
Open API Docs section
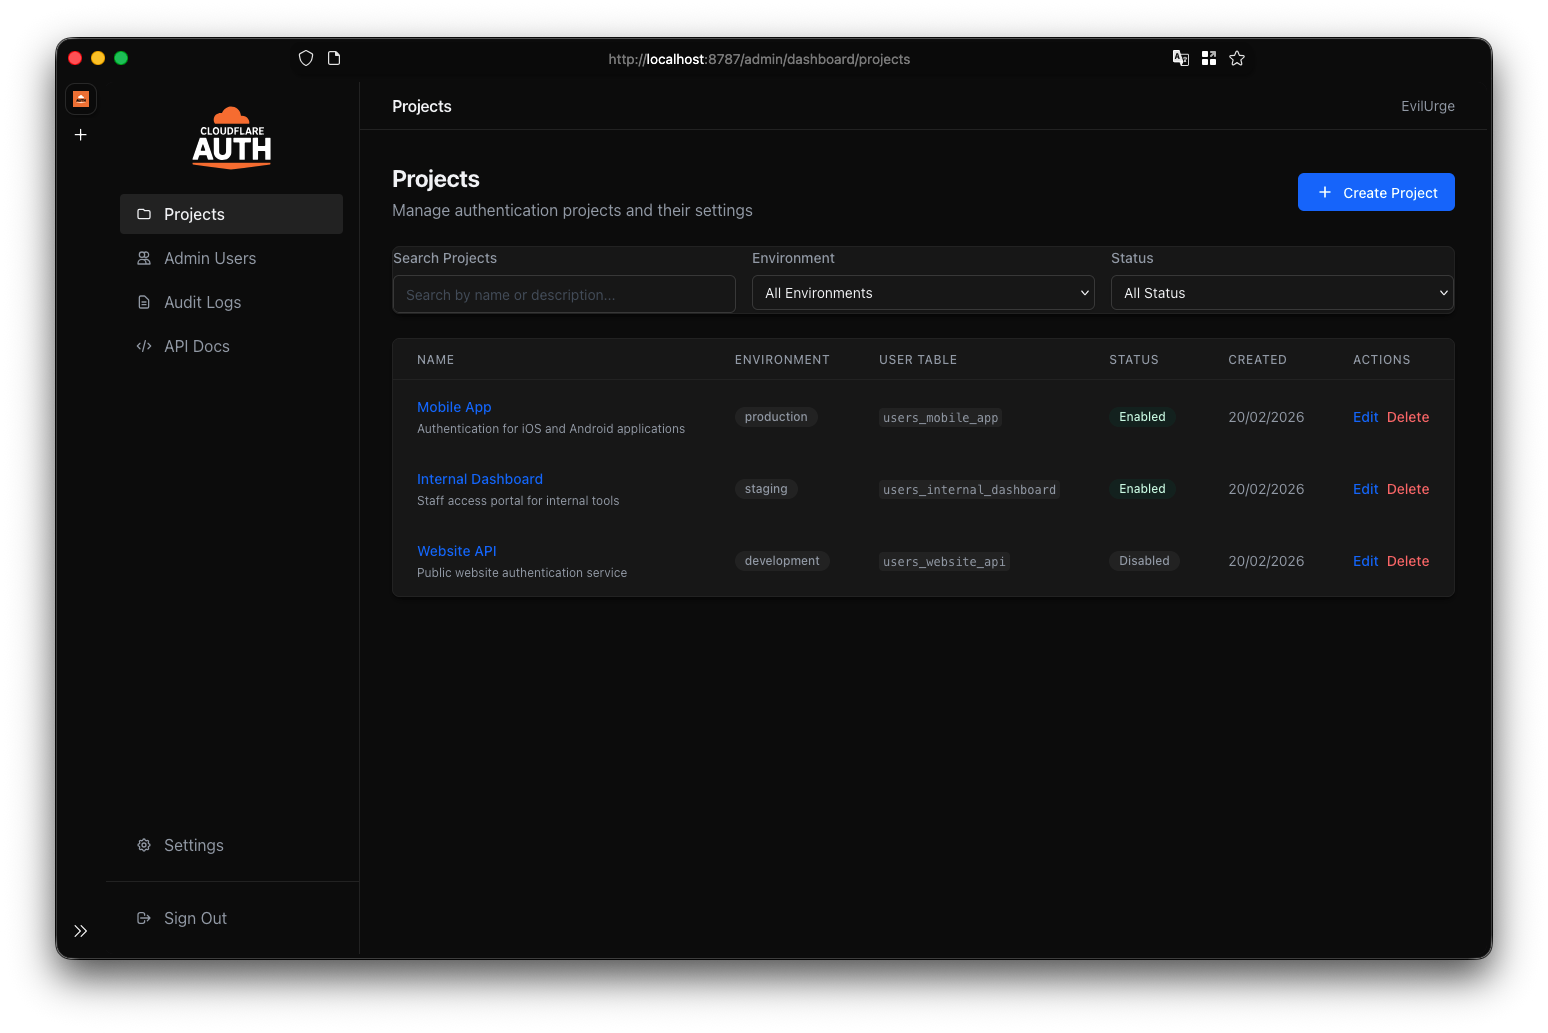pos(231,346)
